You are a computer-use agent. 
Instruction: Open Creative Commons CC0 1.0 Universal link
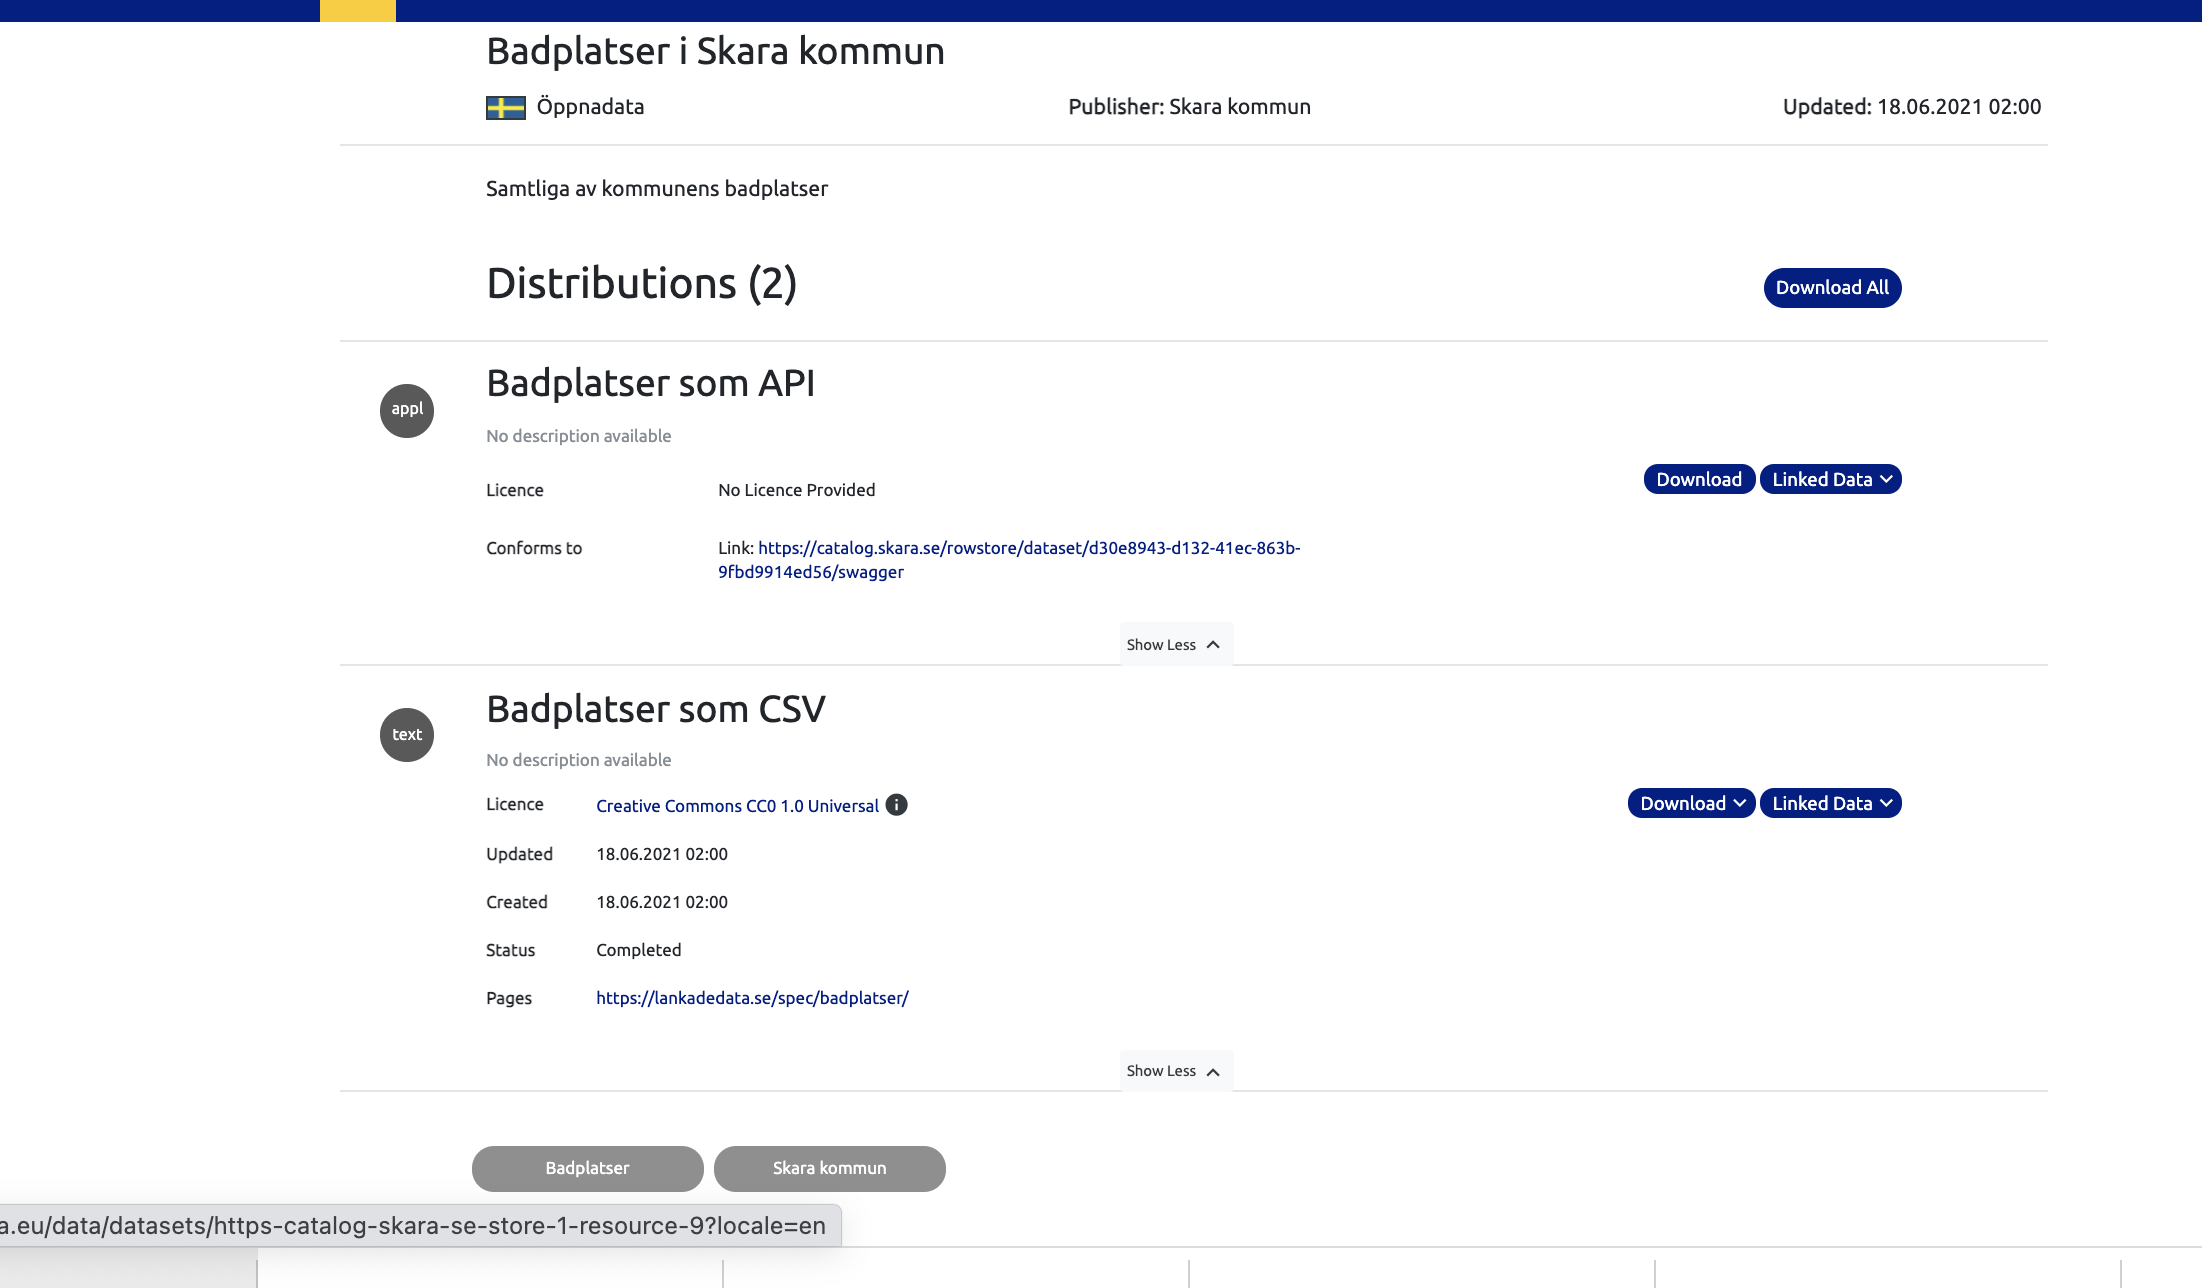737,806
